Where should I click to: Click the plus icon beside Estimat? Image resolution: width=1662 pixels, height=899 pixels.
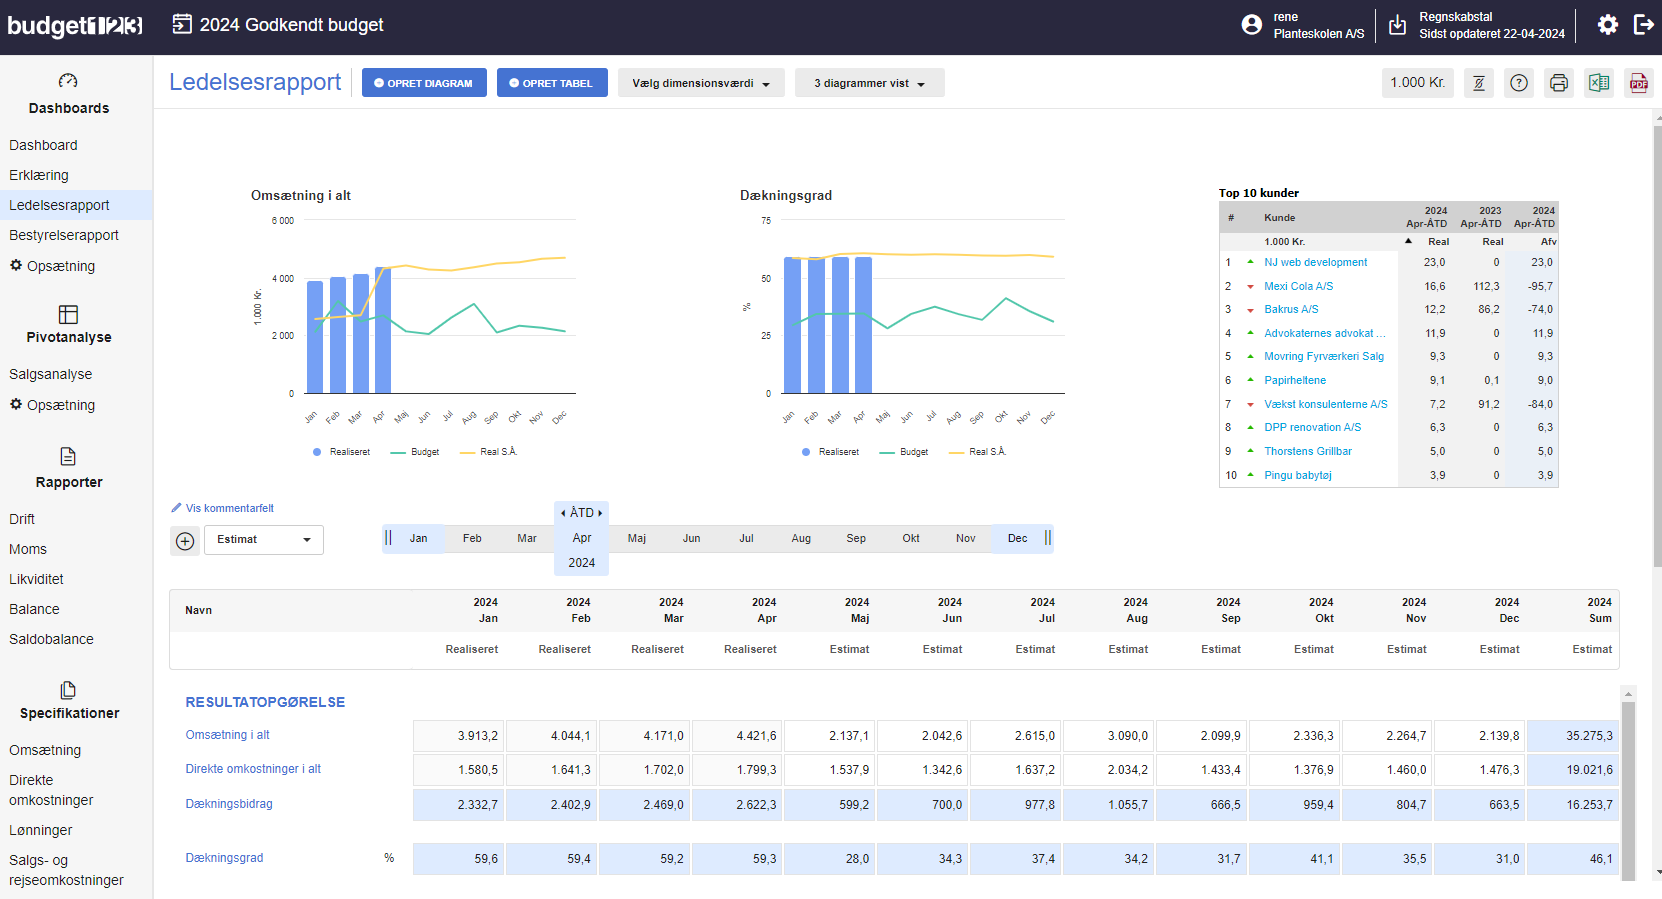tap(185, 541)
